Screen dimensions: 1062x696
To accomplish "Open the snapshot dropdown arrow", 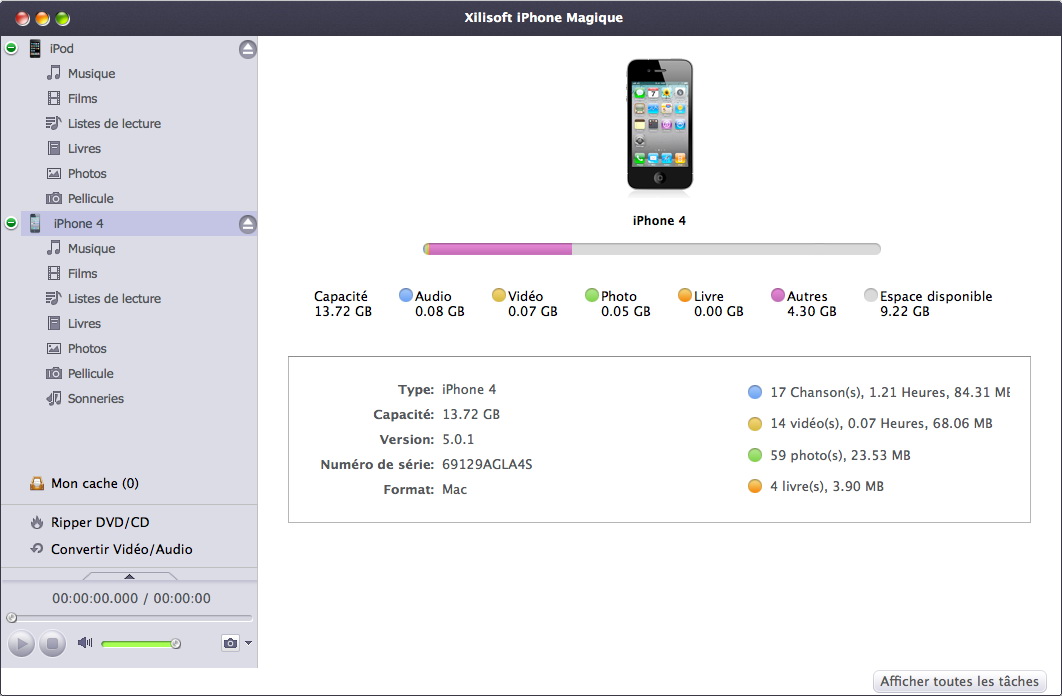I will tap(249, 643).
